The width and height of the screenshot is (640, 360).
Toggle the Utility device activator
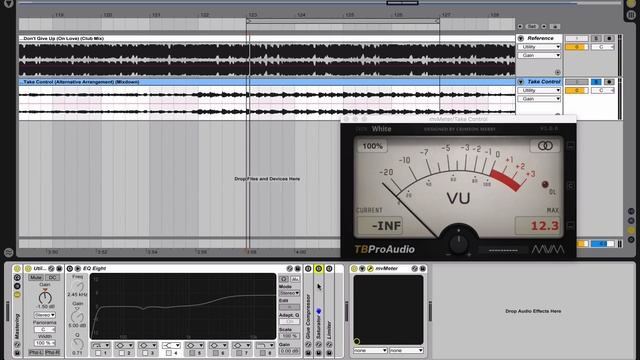[28, 269]
